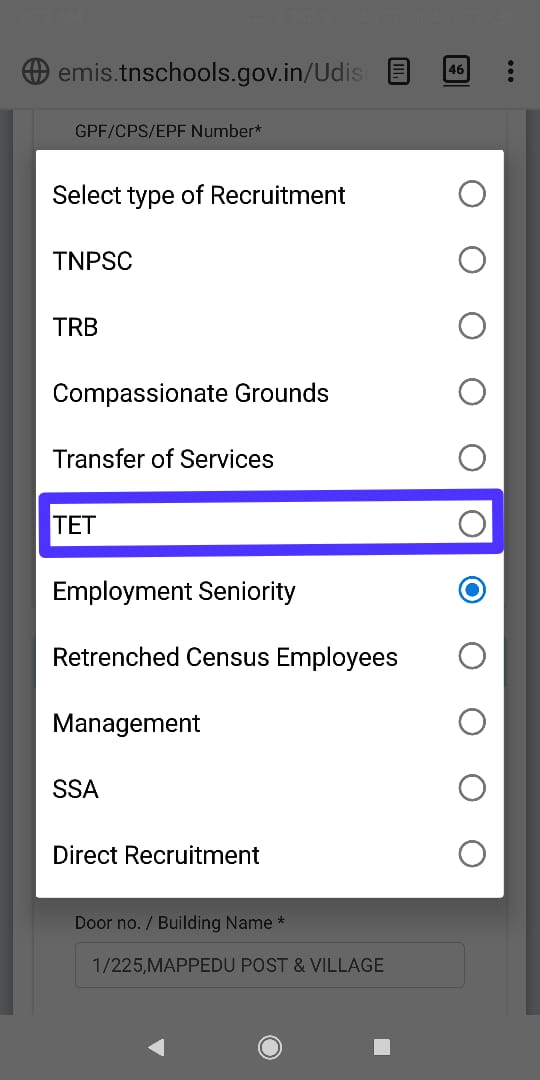Tap the Android home circle icon

pos(269,1047)
